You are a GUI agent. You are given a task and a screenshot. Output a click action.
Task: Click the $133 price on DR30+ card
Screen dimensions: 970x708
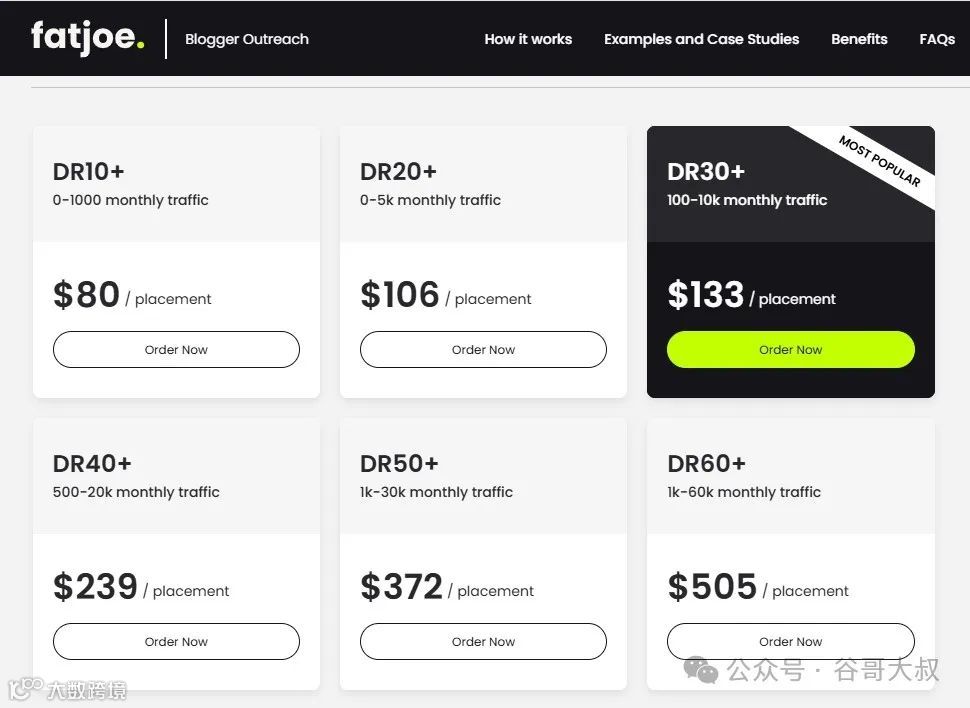coord(706,295)
